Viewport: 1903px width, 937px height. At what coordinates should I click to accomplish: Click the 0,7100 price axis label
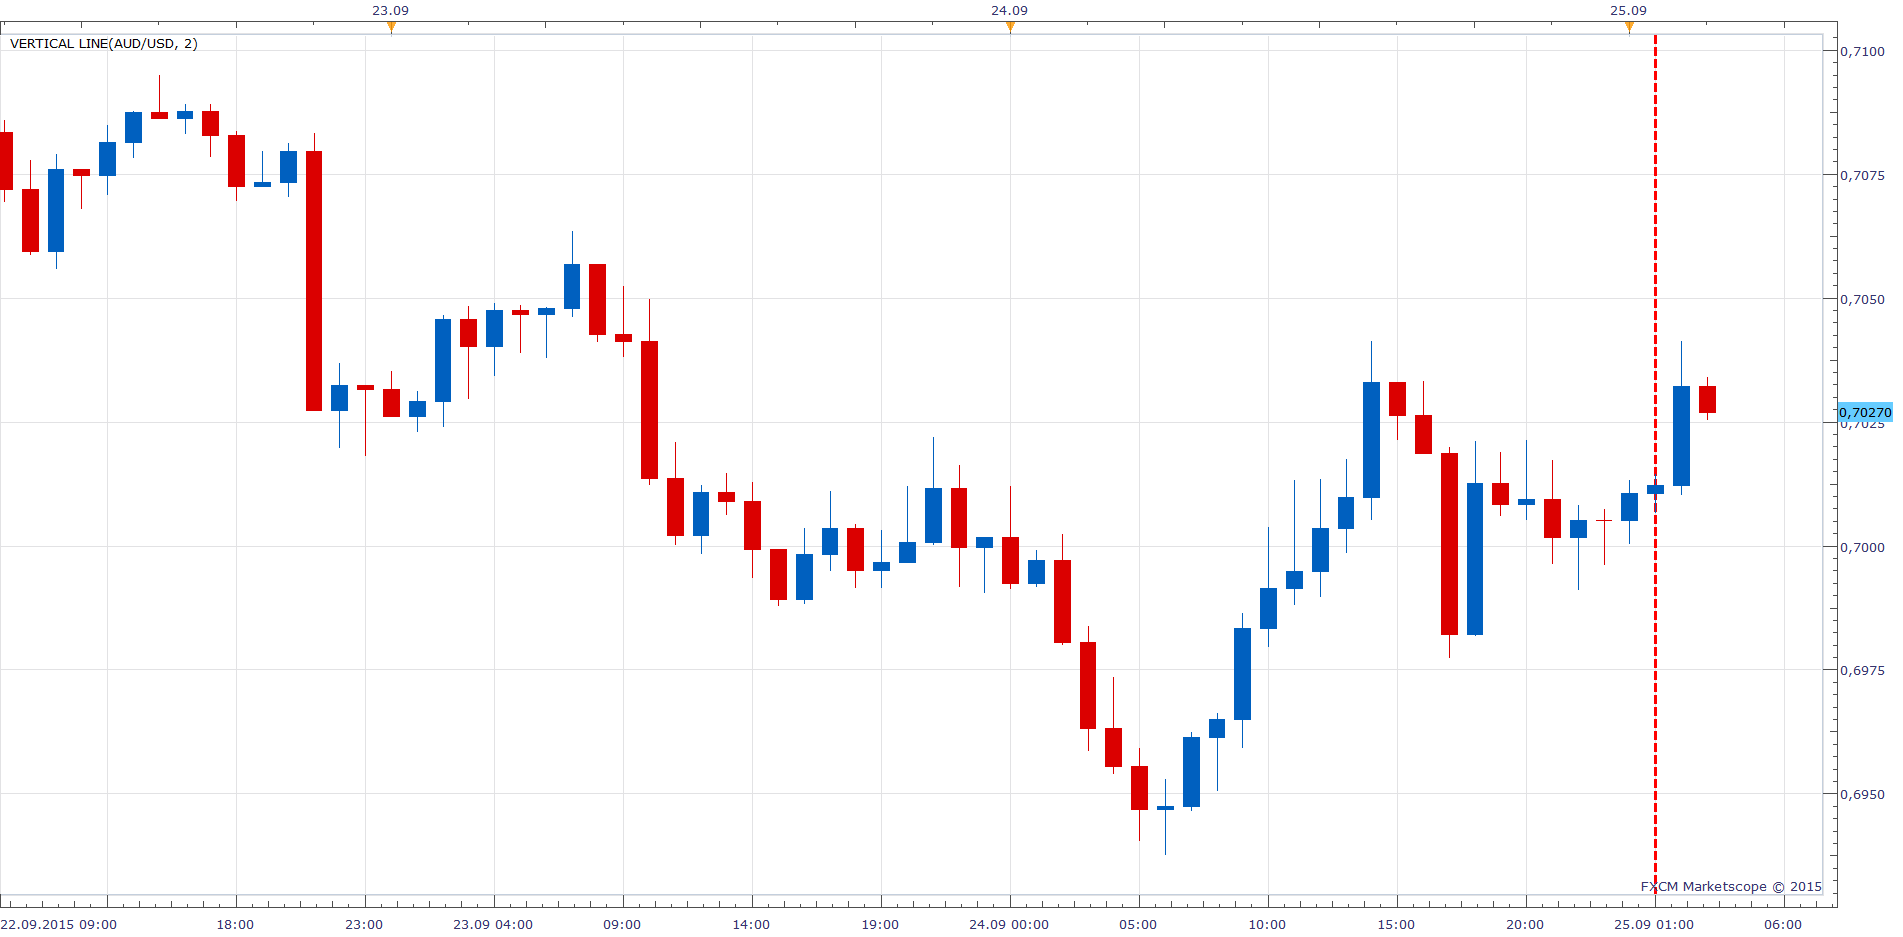[1863, 51]
